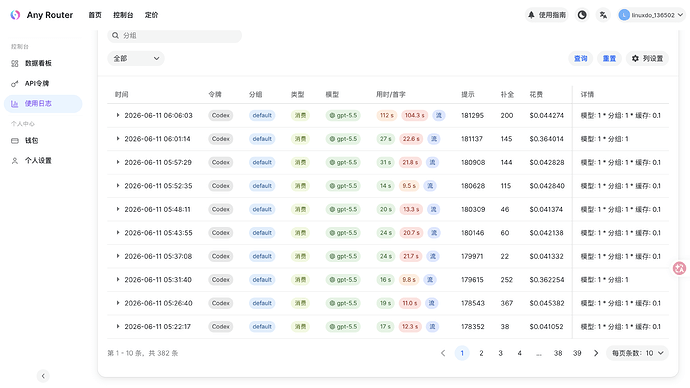Open 控制台 in top navigation

coord(123,15)
